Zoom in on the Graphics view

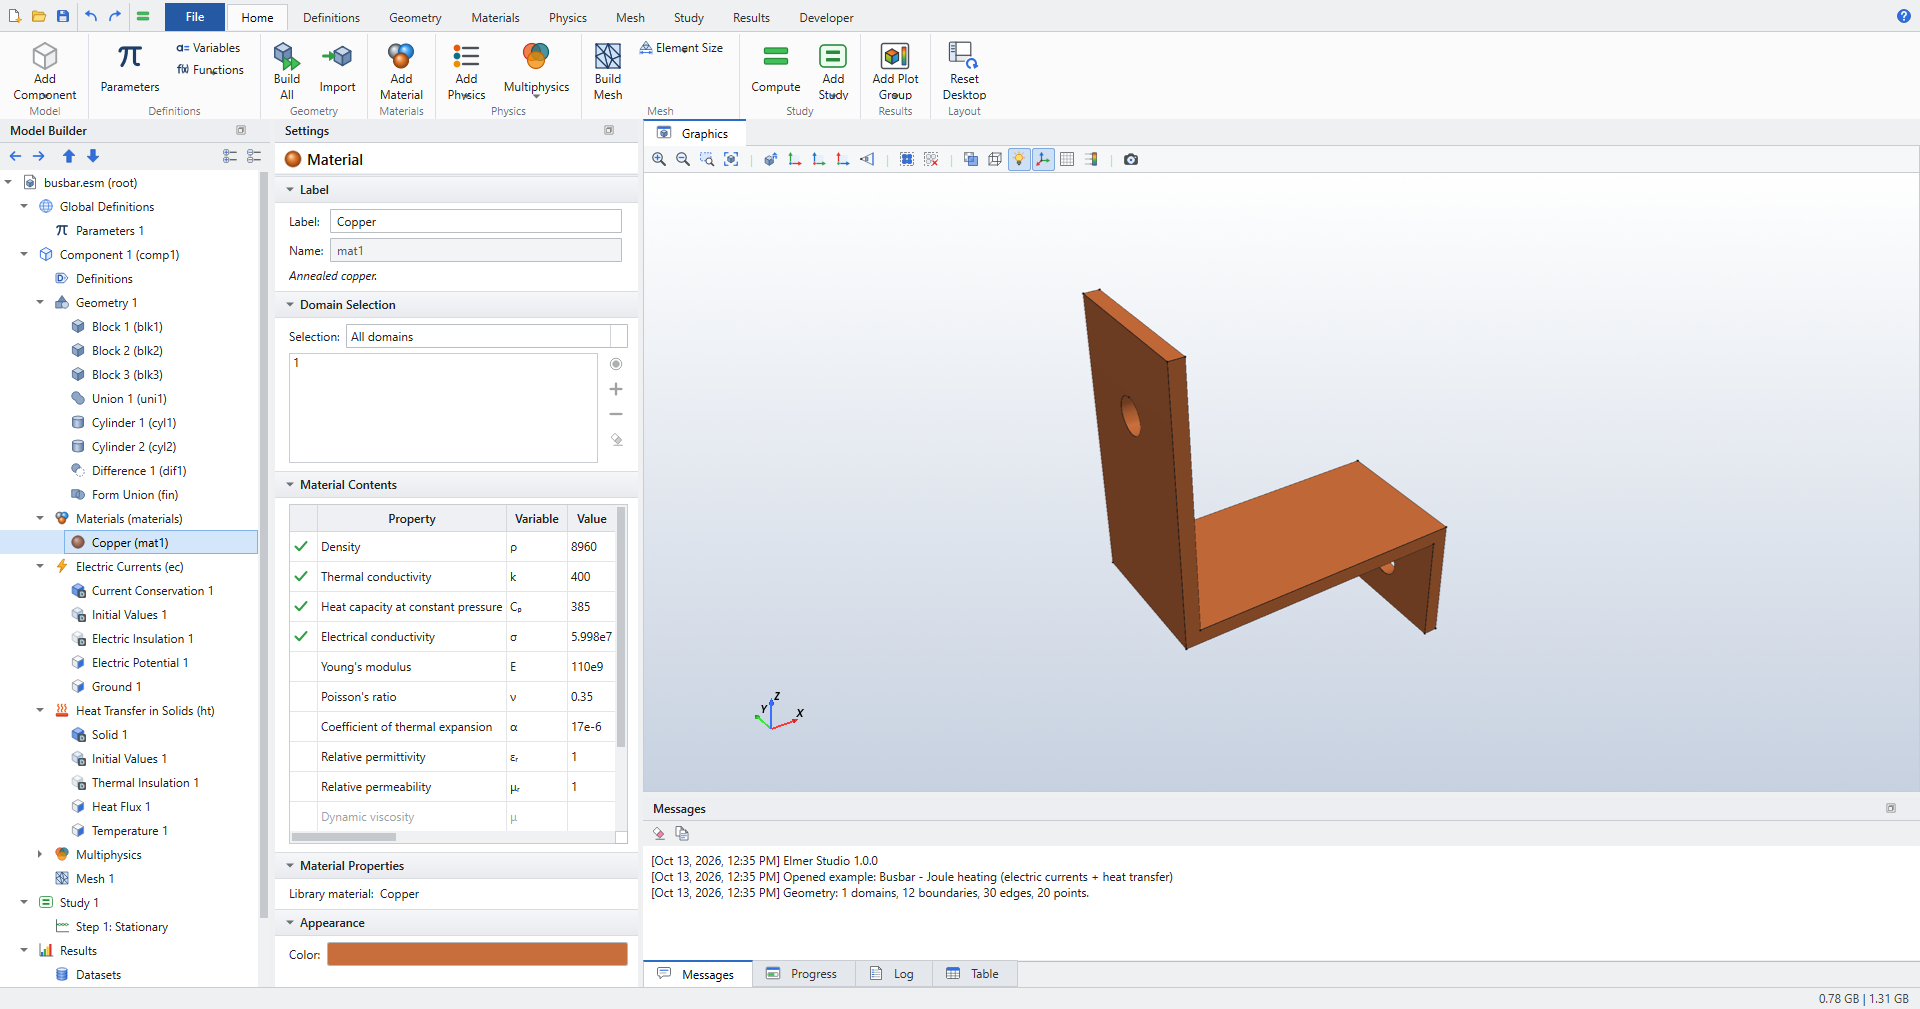coord(659,159)
